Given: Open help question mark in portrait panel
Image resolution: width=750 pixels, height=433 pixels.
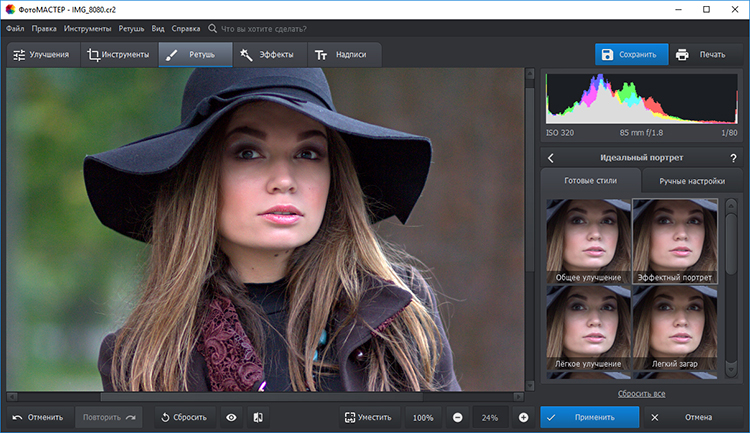Looking at the screenshot, I should pyautogui.click(x=733, y=158).
